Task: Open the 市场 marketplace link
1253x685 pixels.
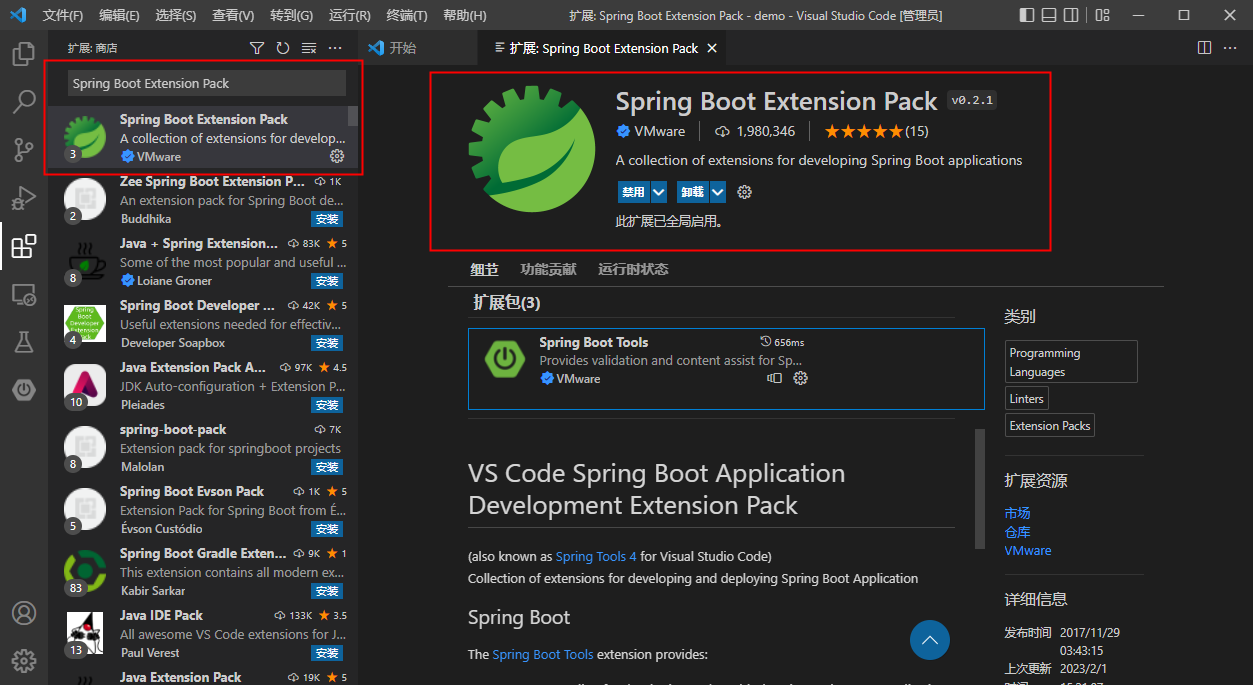Action: (x=1017, y=513)
